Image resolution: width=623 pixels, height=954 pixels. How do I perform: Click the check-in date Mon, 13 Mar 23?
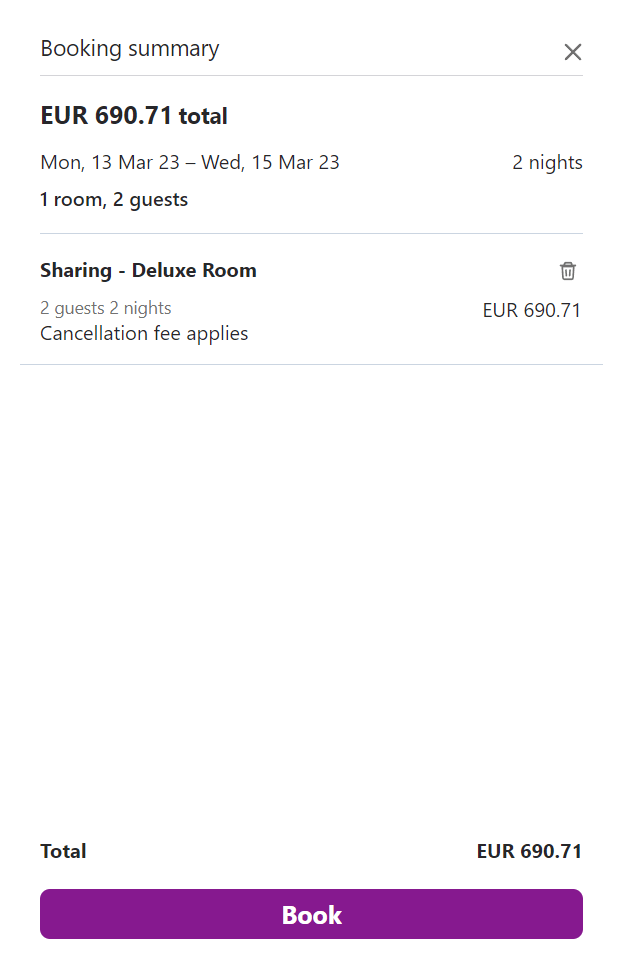[x=110, y=162]
